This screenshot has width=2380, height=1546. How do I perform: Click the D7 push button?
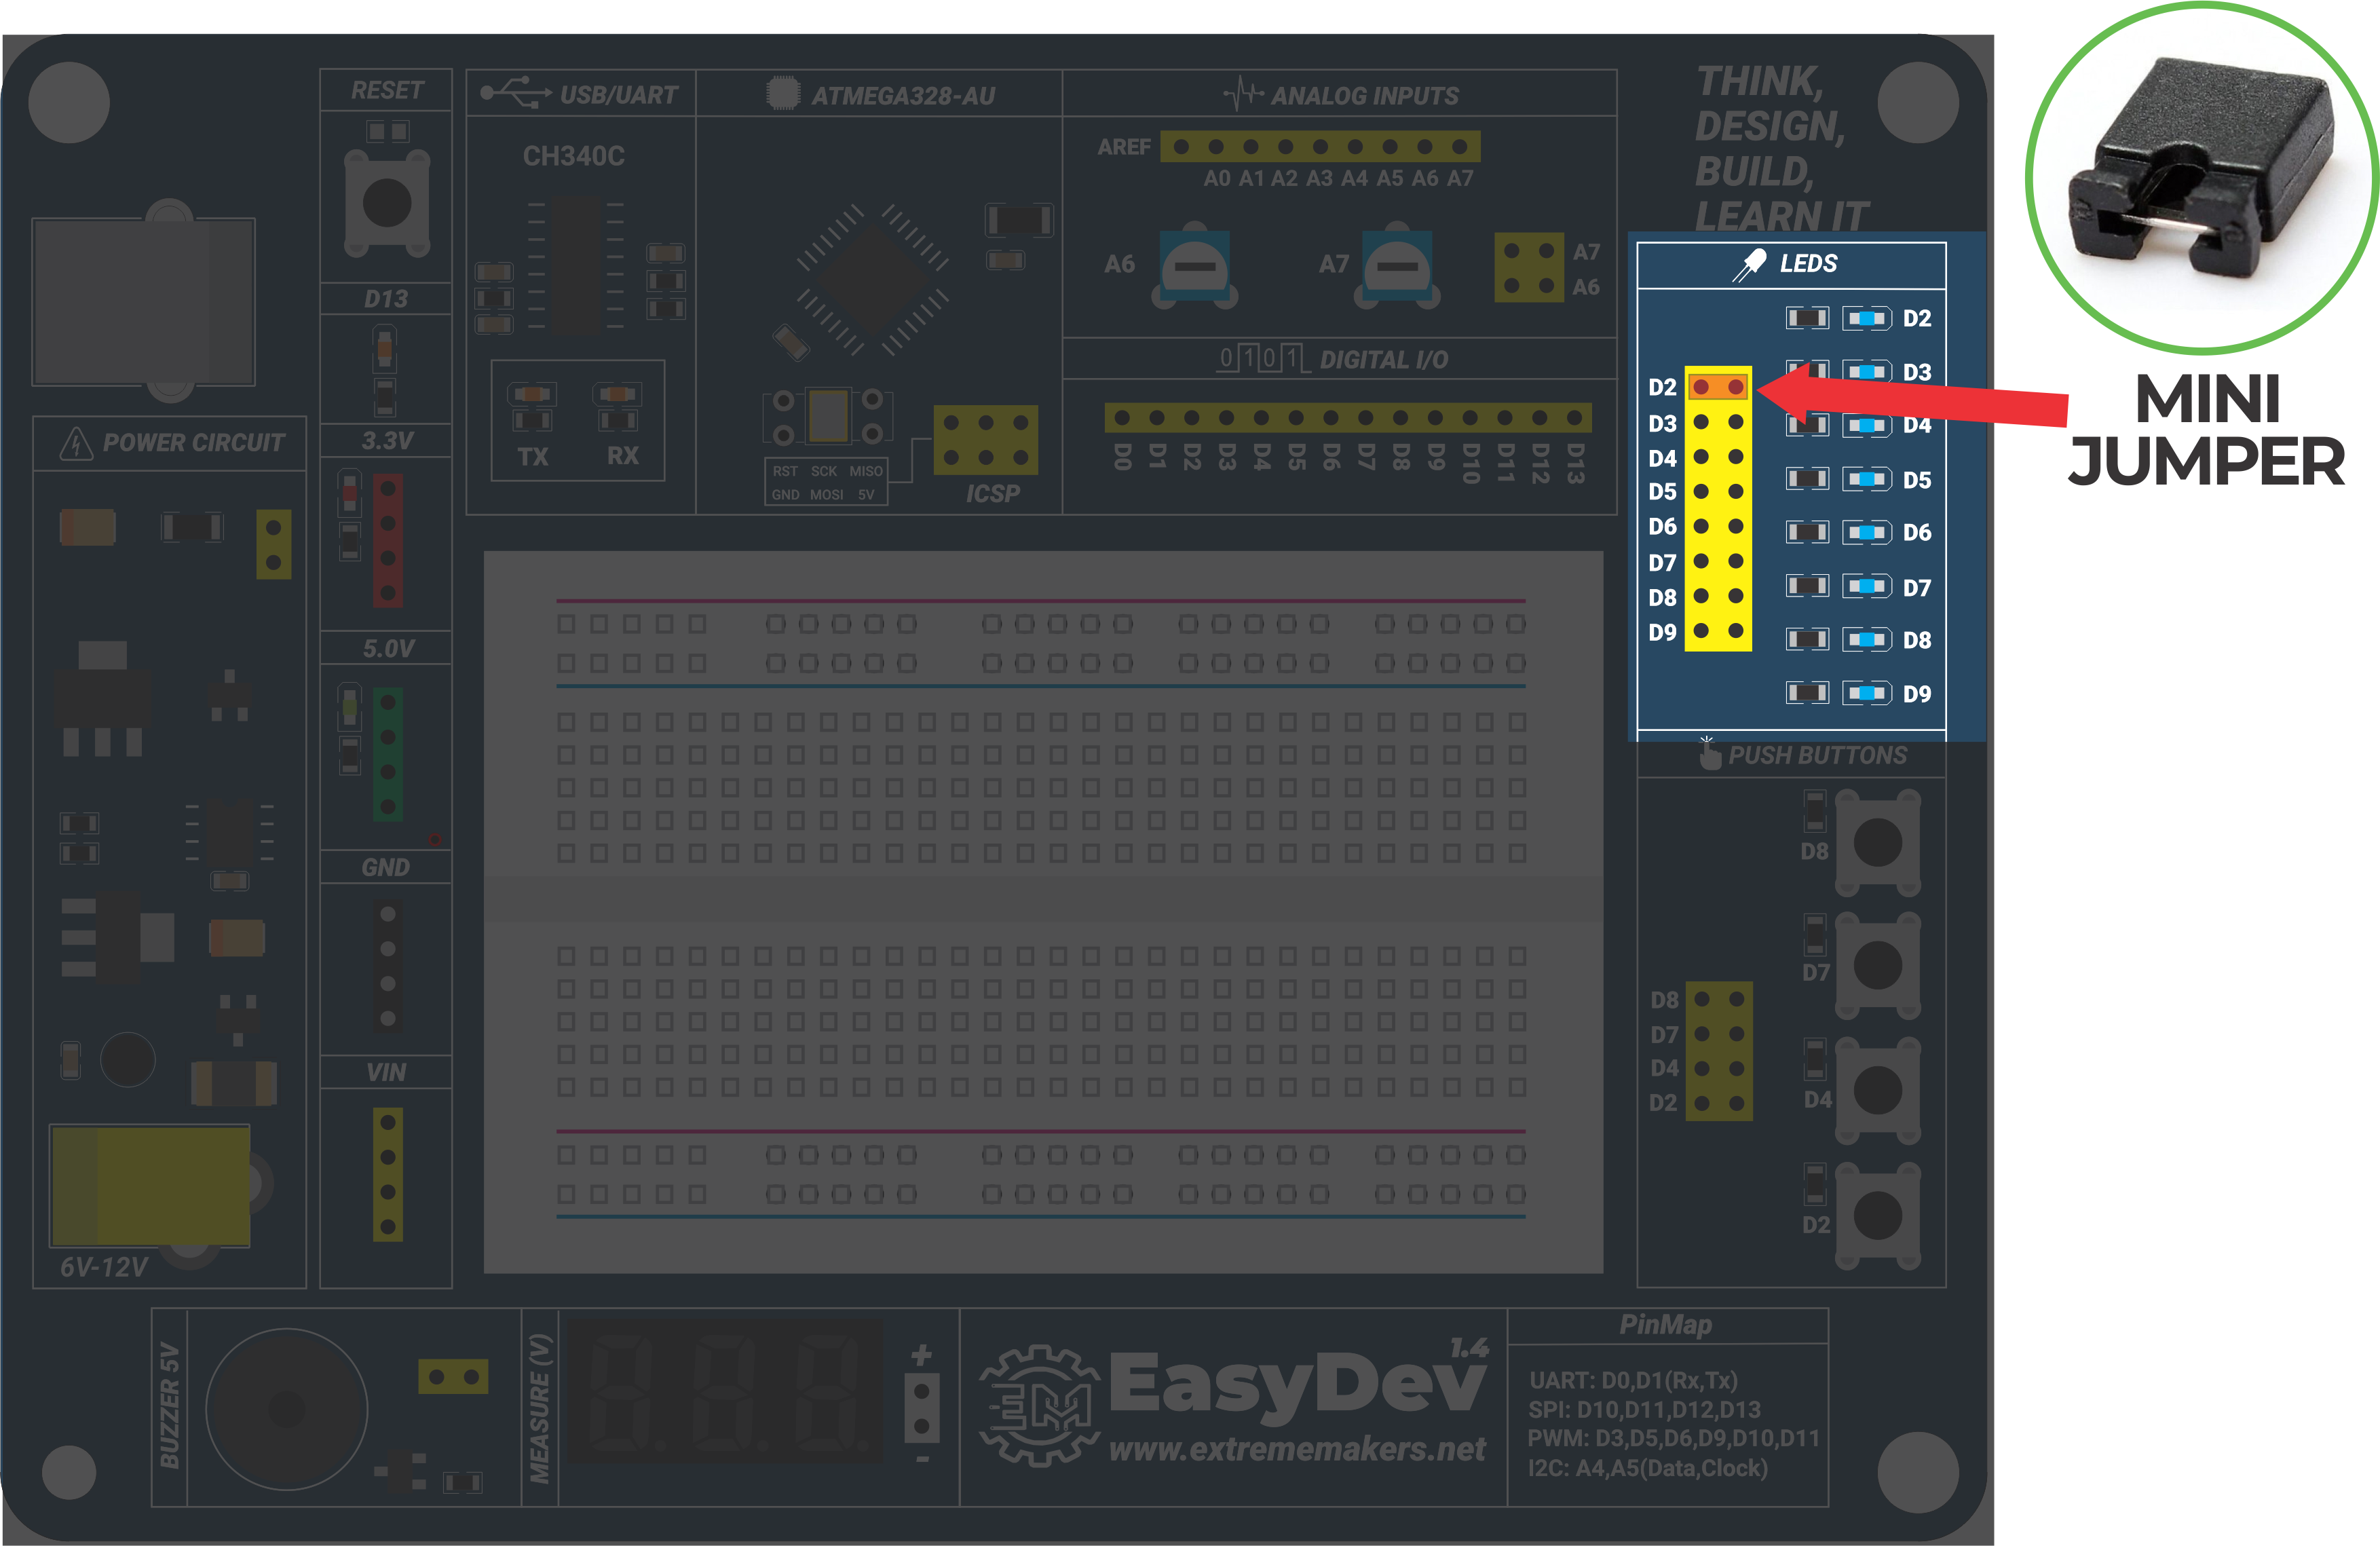[1878, 966]
